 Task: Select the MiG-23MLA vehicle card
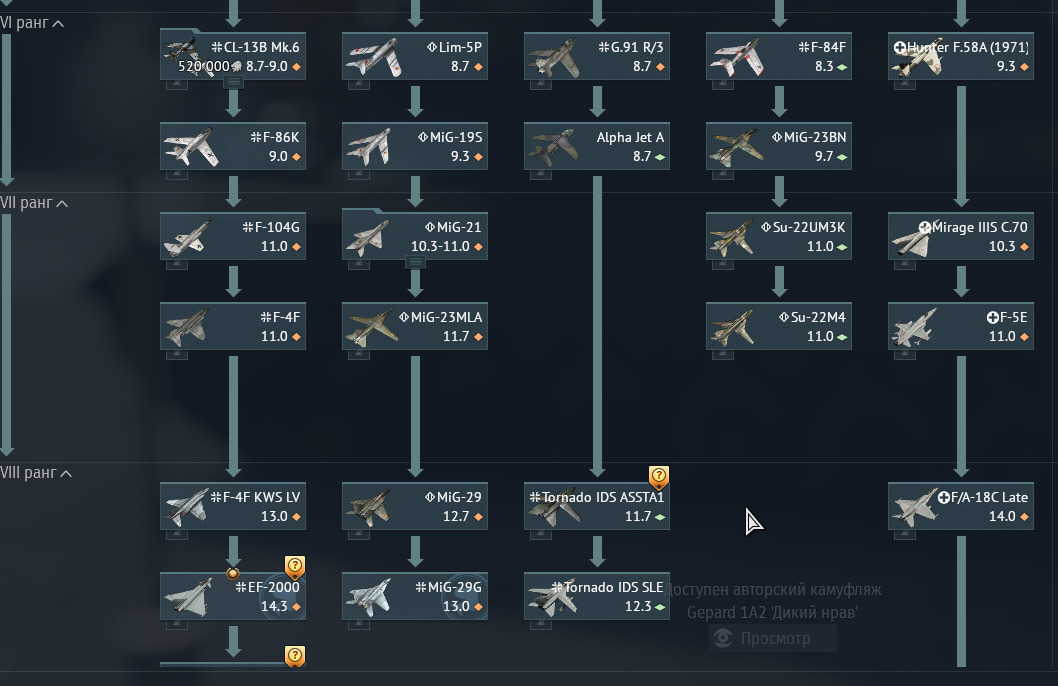(x=415, y=327)
